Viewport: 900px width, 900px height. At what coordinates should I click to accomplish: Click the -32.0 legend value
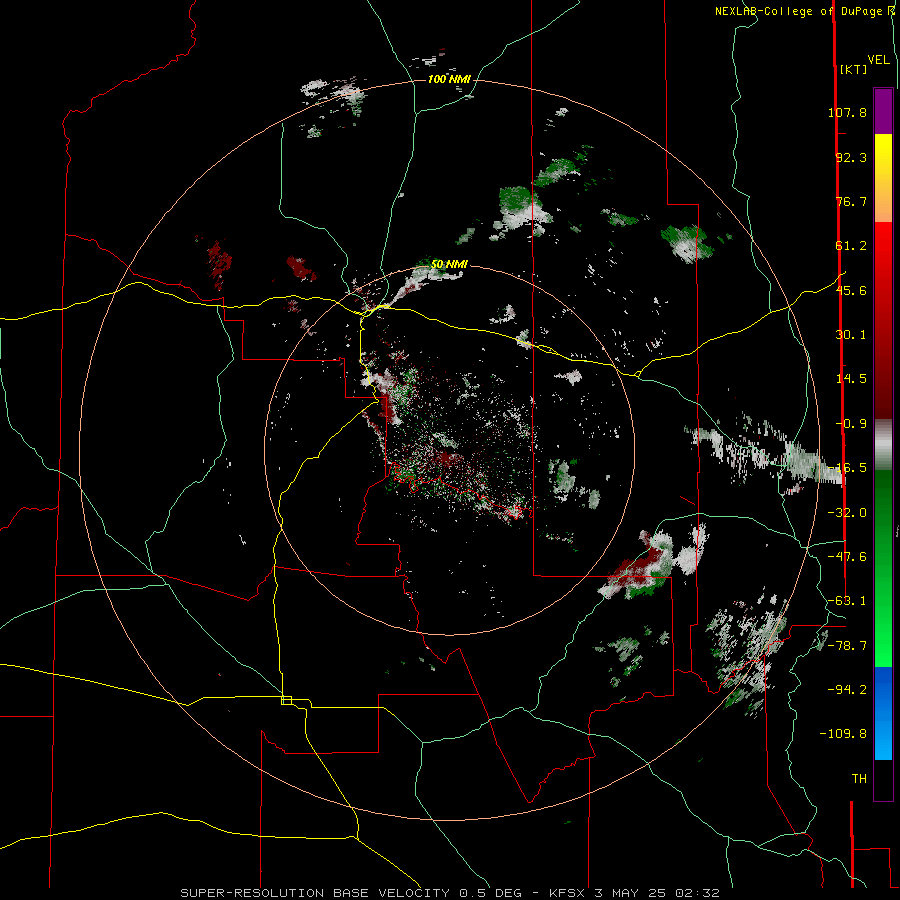(847, 513)
